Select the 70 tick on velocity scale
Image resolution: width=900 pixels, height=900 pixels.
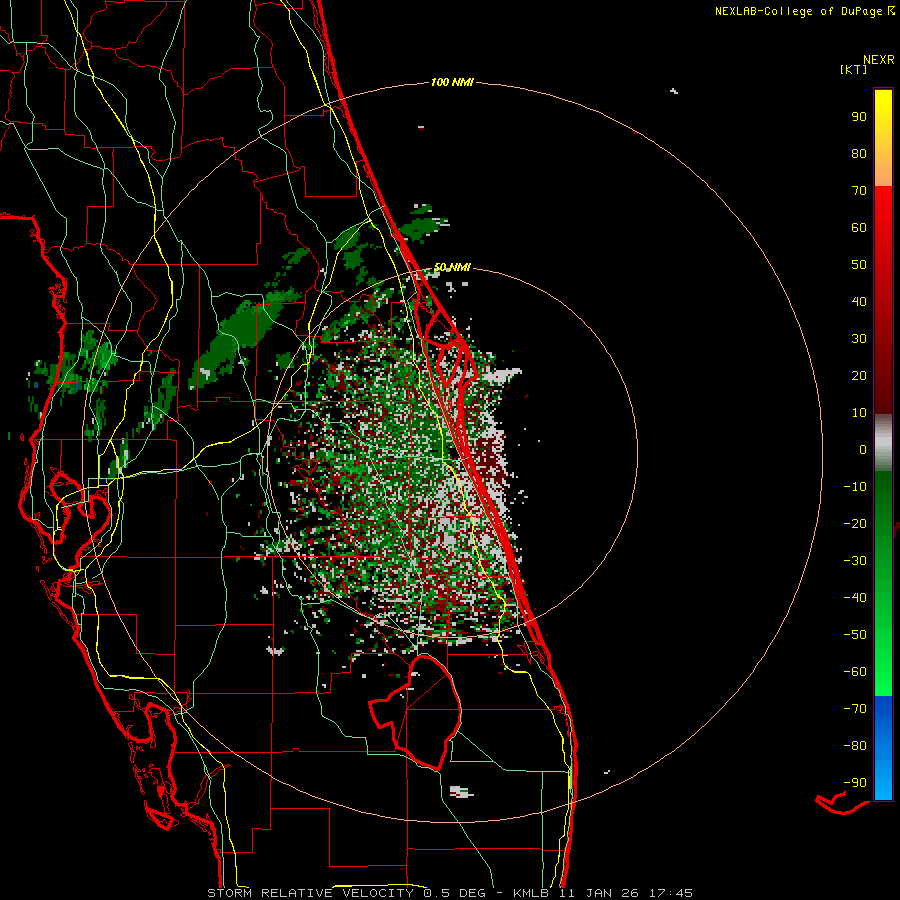click(859, 191)
